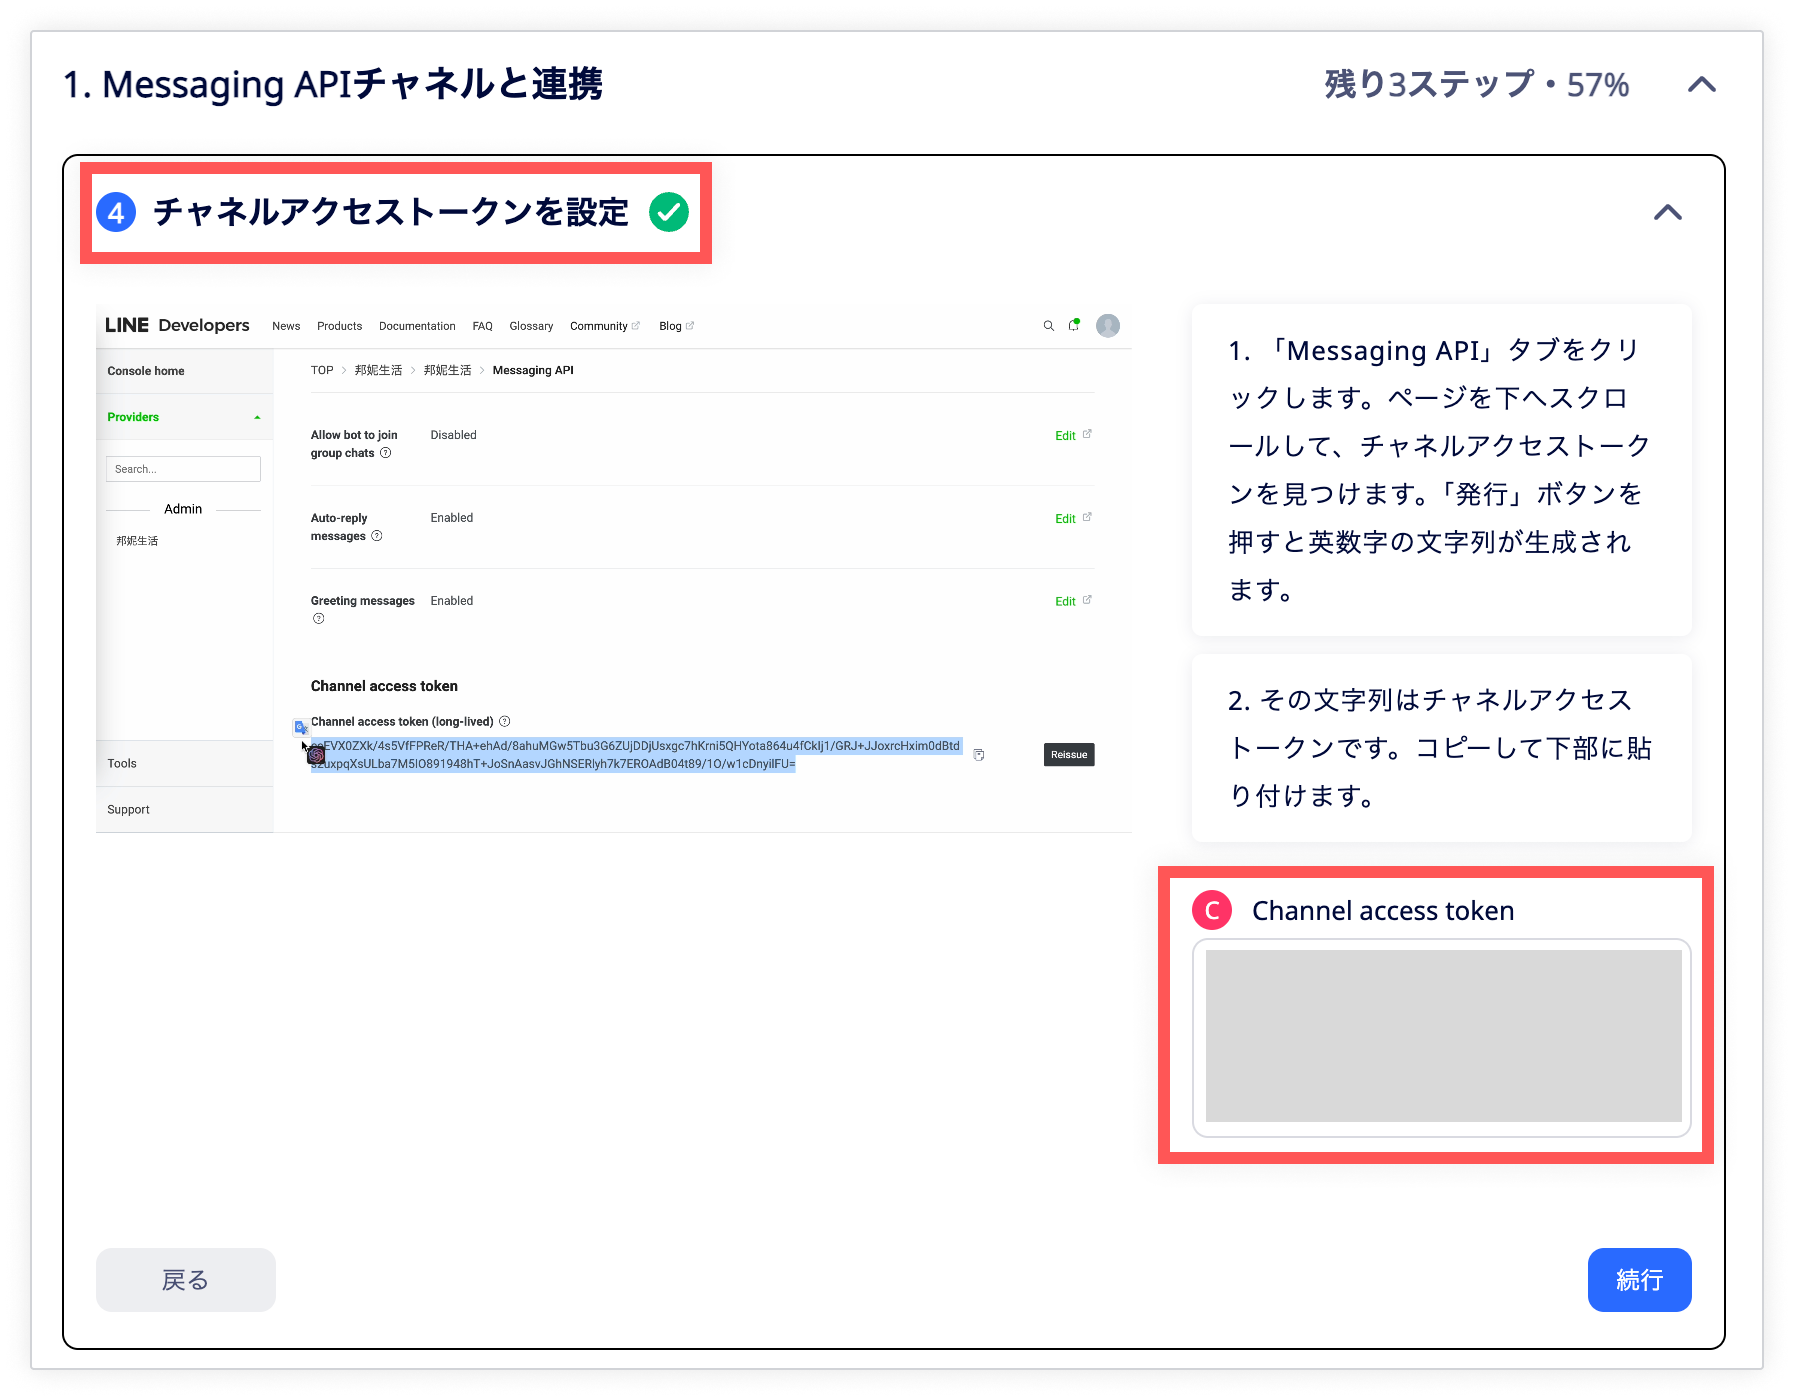1794x1400 pixels.
Task: Click the user avatar icon in navbar
Action: tap(1108, 325)
